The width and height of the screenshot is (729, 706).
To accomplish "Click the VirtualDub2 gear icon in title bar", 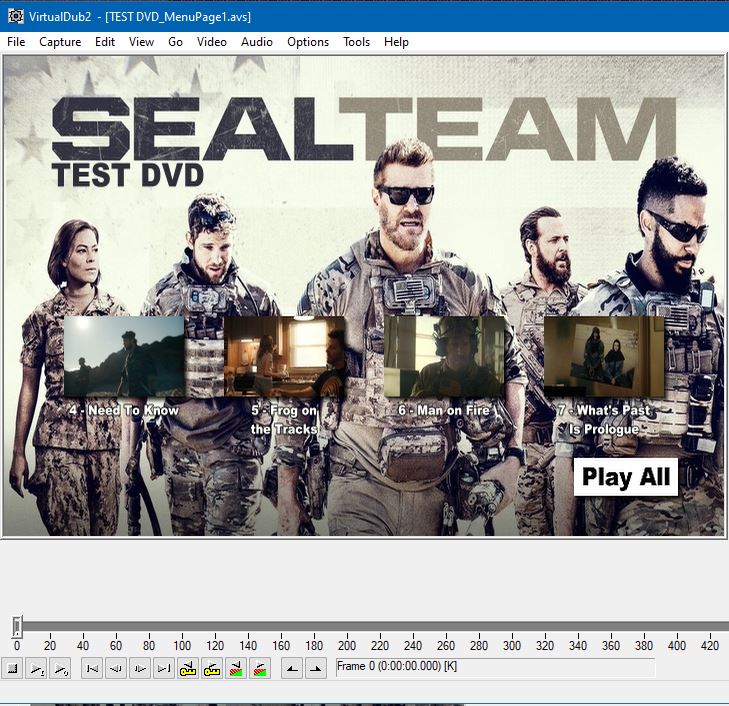I will [15, 16].
